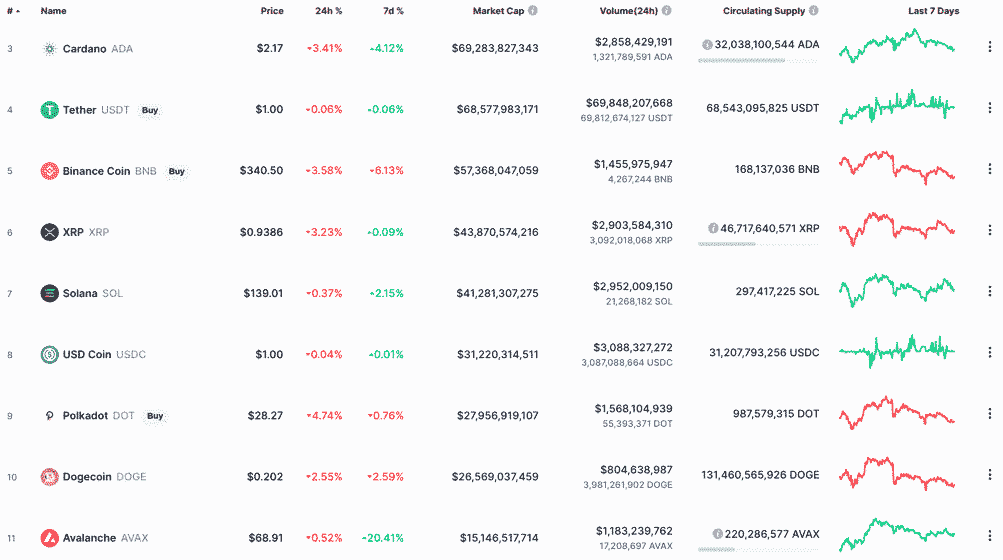Click the Market Cap info icon
The width and height of the screenshot is (1003, 560).
click(533, 10)
